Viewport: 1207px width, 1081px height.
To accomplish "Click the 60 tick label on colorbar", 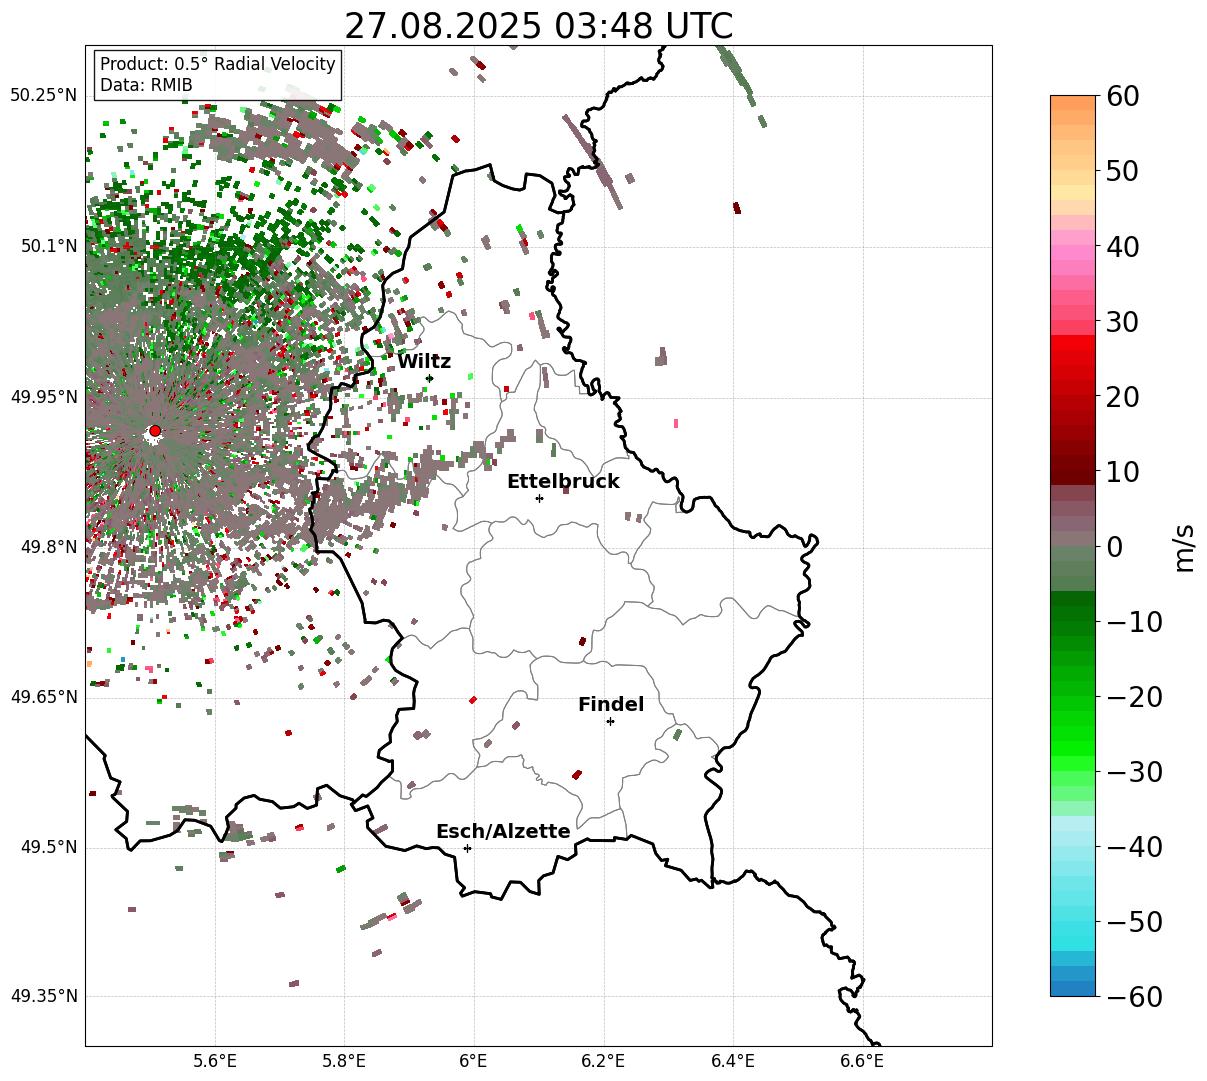I will click(1123, 96).
